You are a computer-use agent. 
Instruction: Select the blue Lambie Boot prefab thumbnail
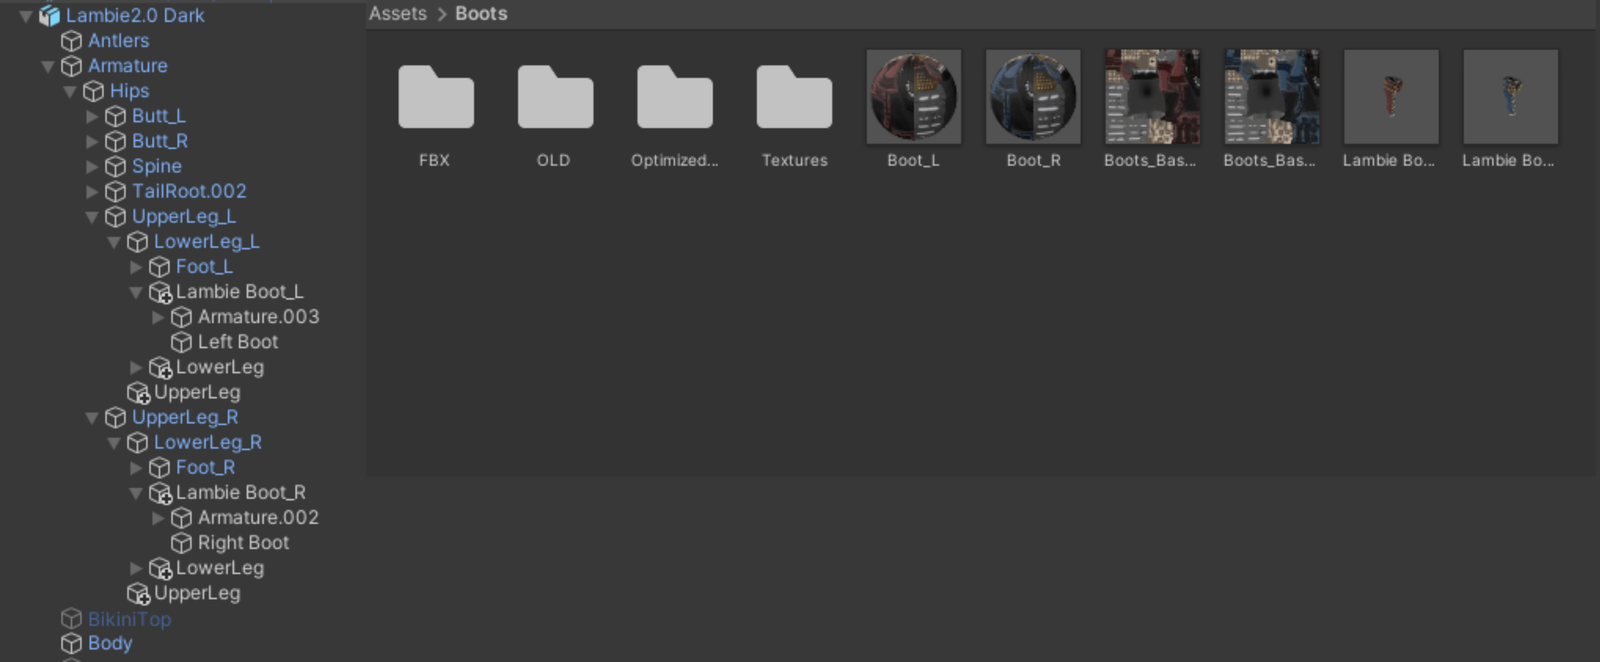point(1510,97)
